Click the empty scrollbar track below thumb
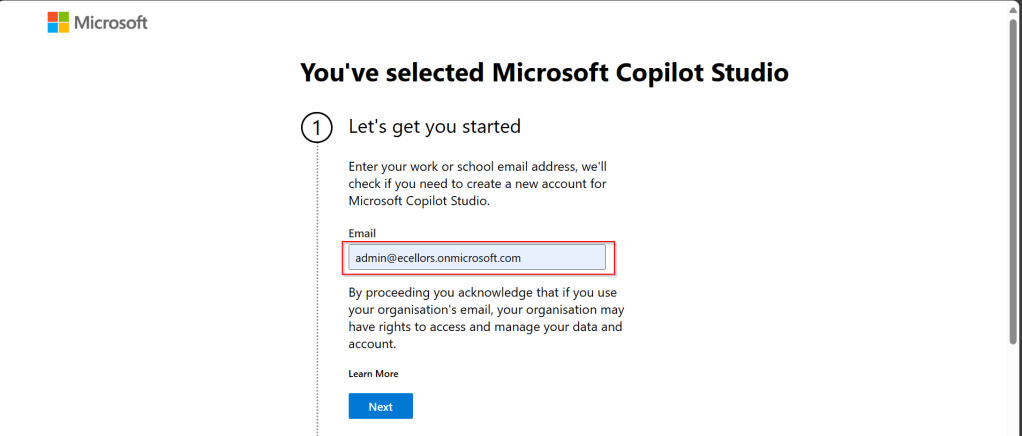 pos(1014,390)
